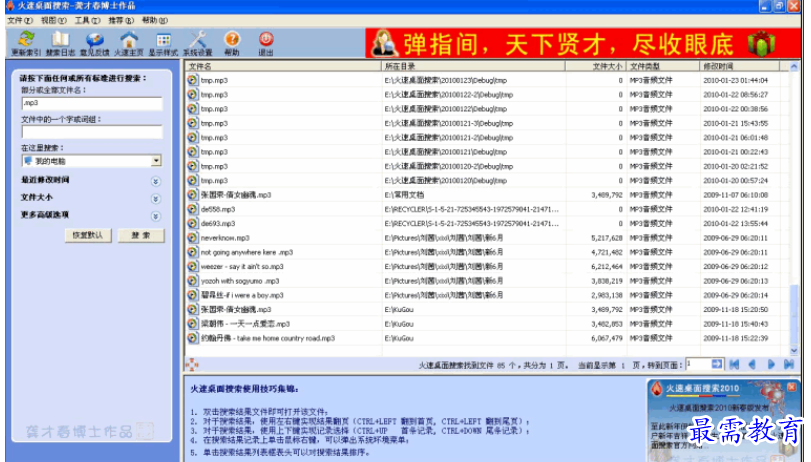This screenshot has height=462, width=811.
Task: Click file icon of neverknow.mp3
Action: [192, 238]
